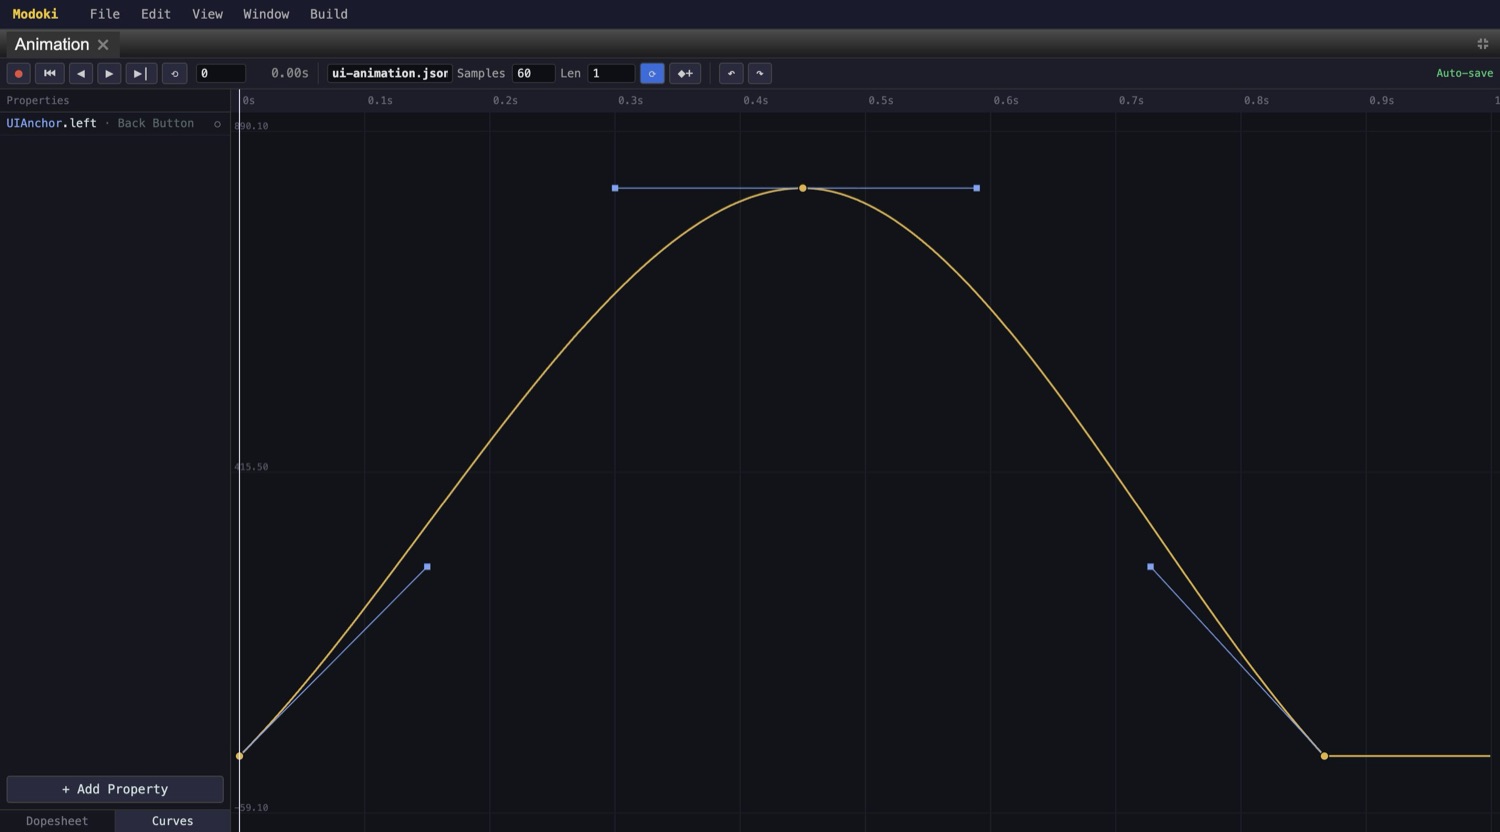Open the ui-animation.json clip selector
The image size is (1500, 832).
[389, 73]
